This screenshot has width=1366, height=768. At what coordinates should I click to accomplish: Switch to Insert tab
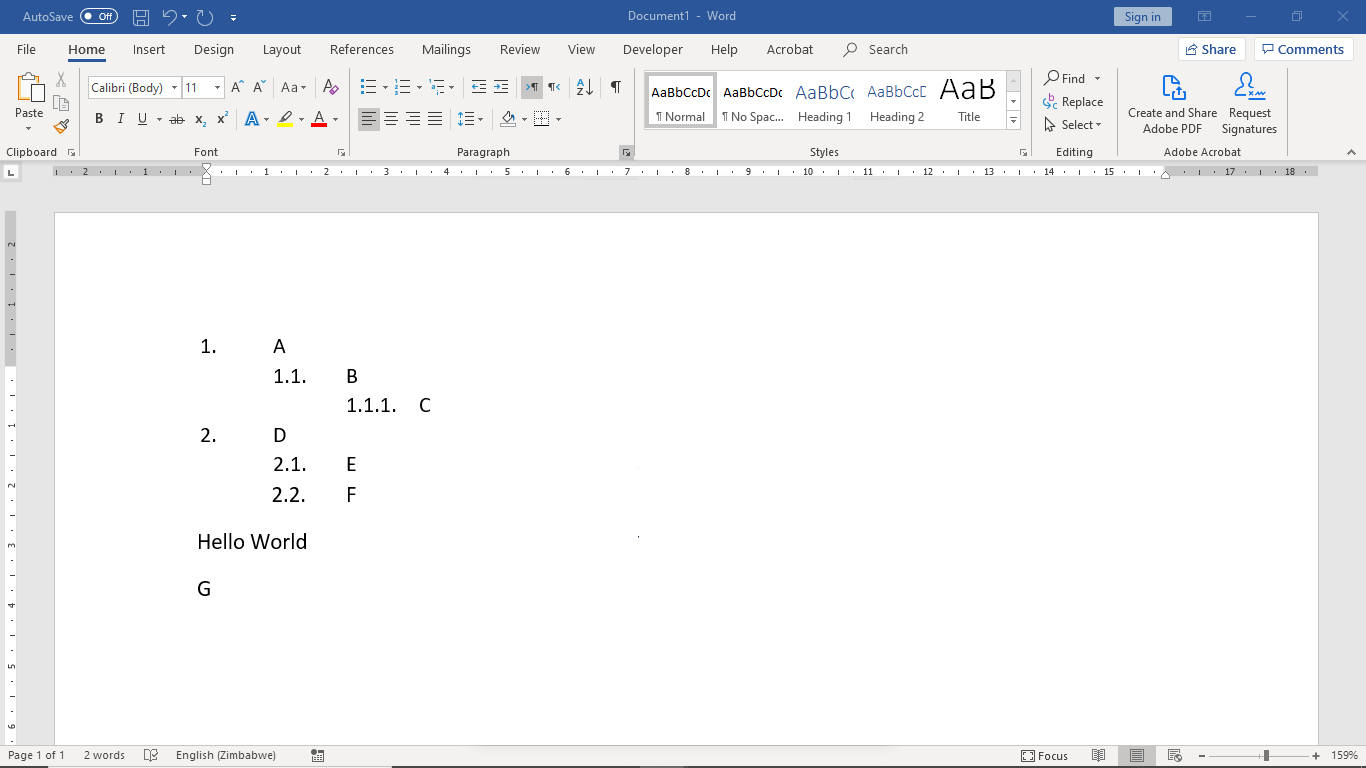coord(149,49)
